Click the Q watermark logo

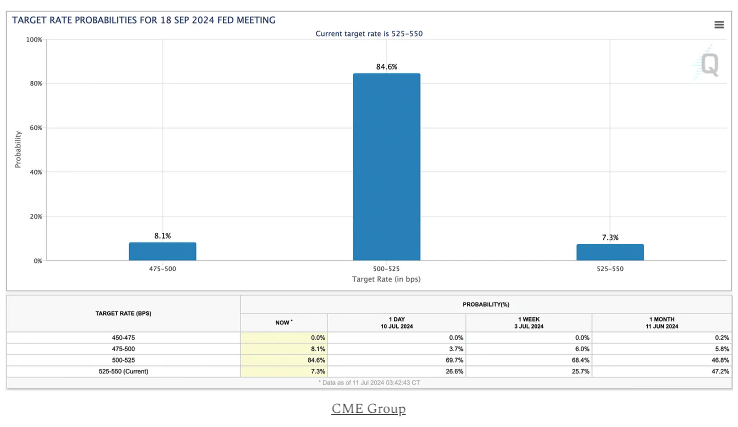click(708, 65)
